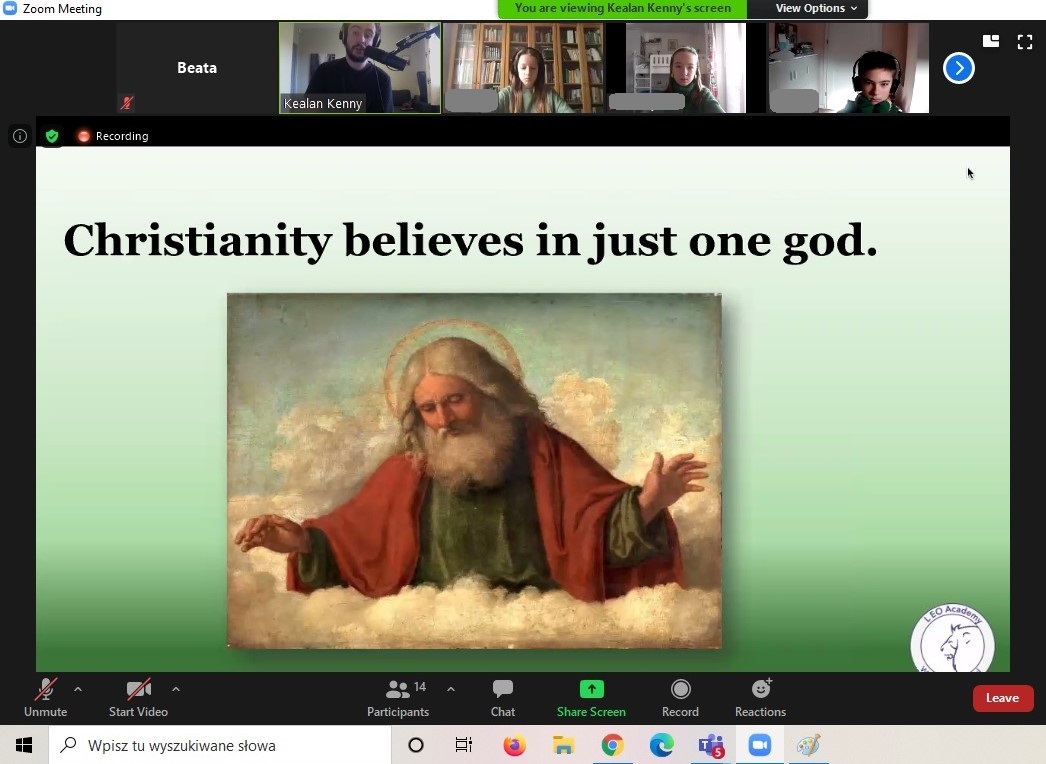Start Video from the toolbar
Screen dimensions: 1046x764
point(138,697)
